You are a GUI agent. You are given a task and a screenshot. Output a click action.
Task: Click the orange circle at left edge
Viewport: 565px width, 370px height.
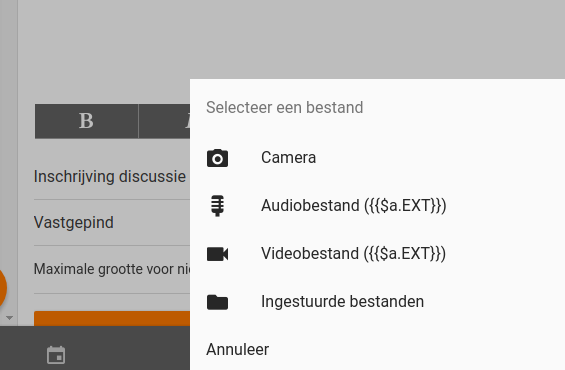point(2,287)
